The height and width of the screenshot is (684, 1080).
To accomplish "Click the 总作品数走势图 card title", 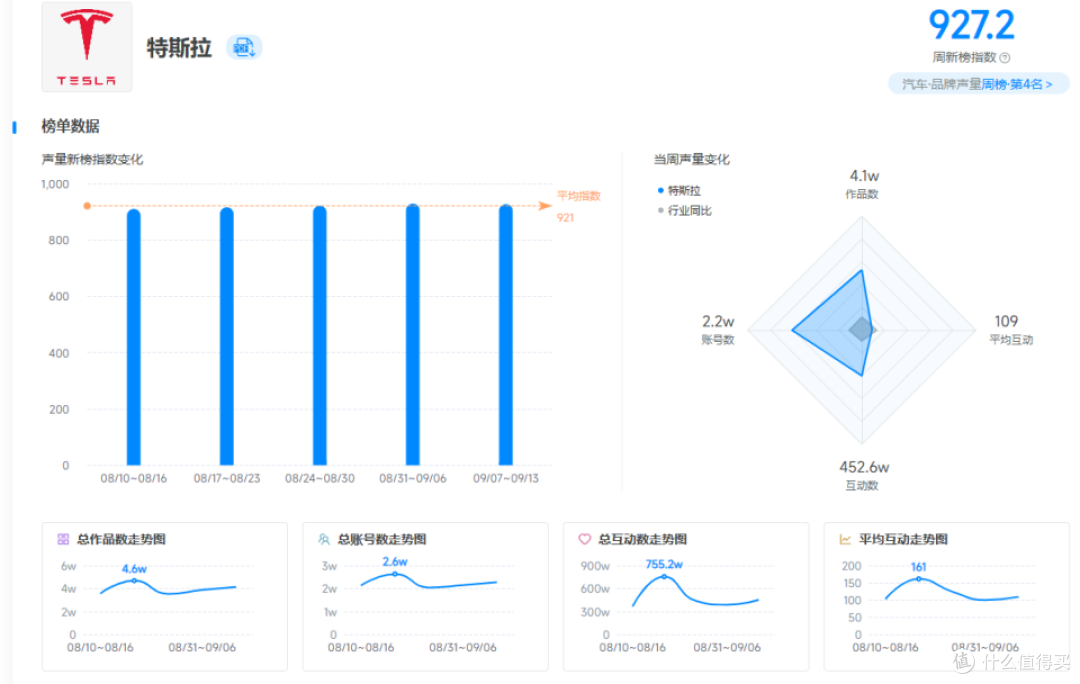I will click(x=121, y=539).
